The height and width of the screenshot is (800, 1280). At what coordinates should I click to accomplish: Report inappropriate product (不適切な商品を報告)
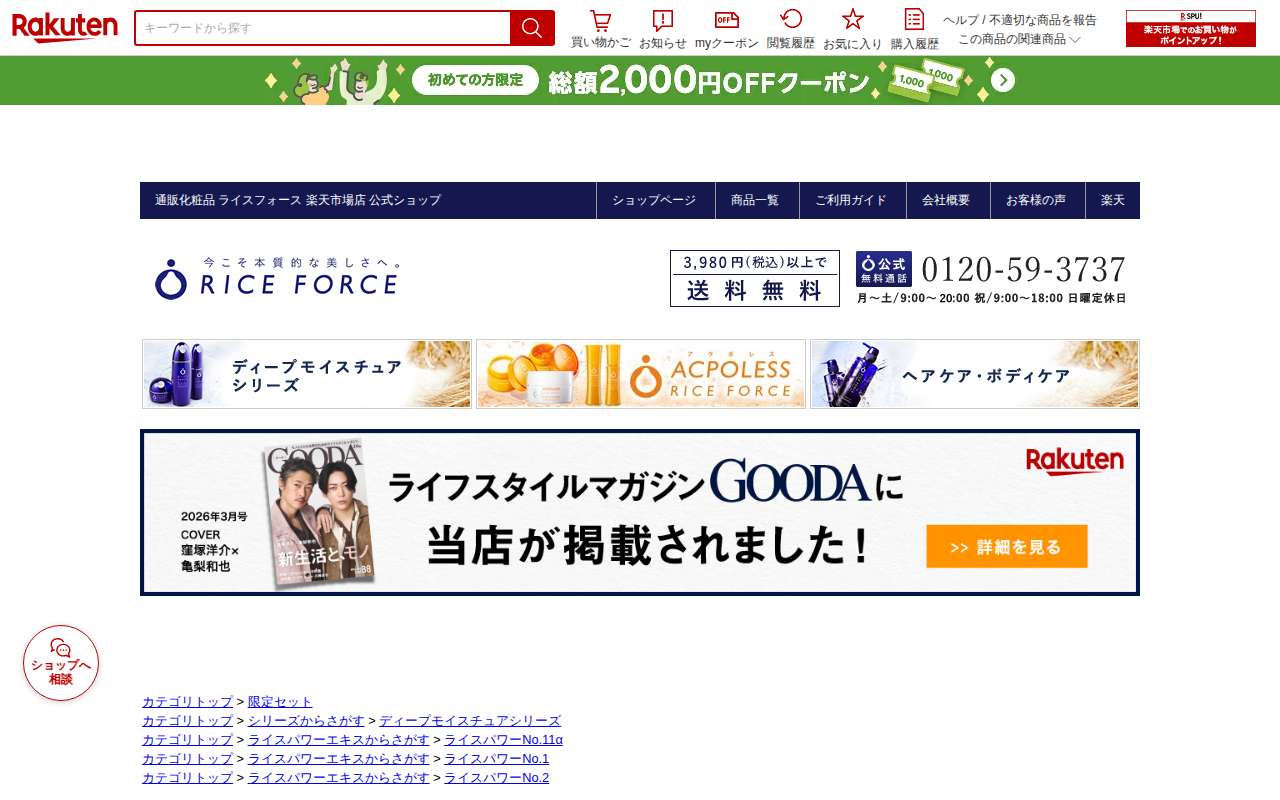[1043, 20]
